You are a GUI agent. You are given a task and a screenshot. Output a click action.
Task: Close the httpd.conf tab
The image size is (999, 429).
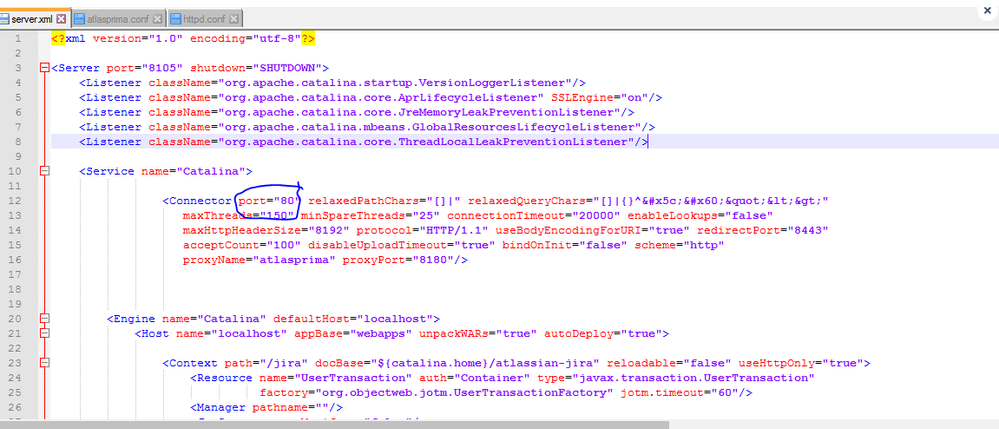pos(233,19)
